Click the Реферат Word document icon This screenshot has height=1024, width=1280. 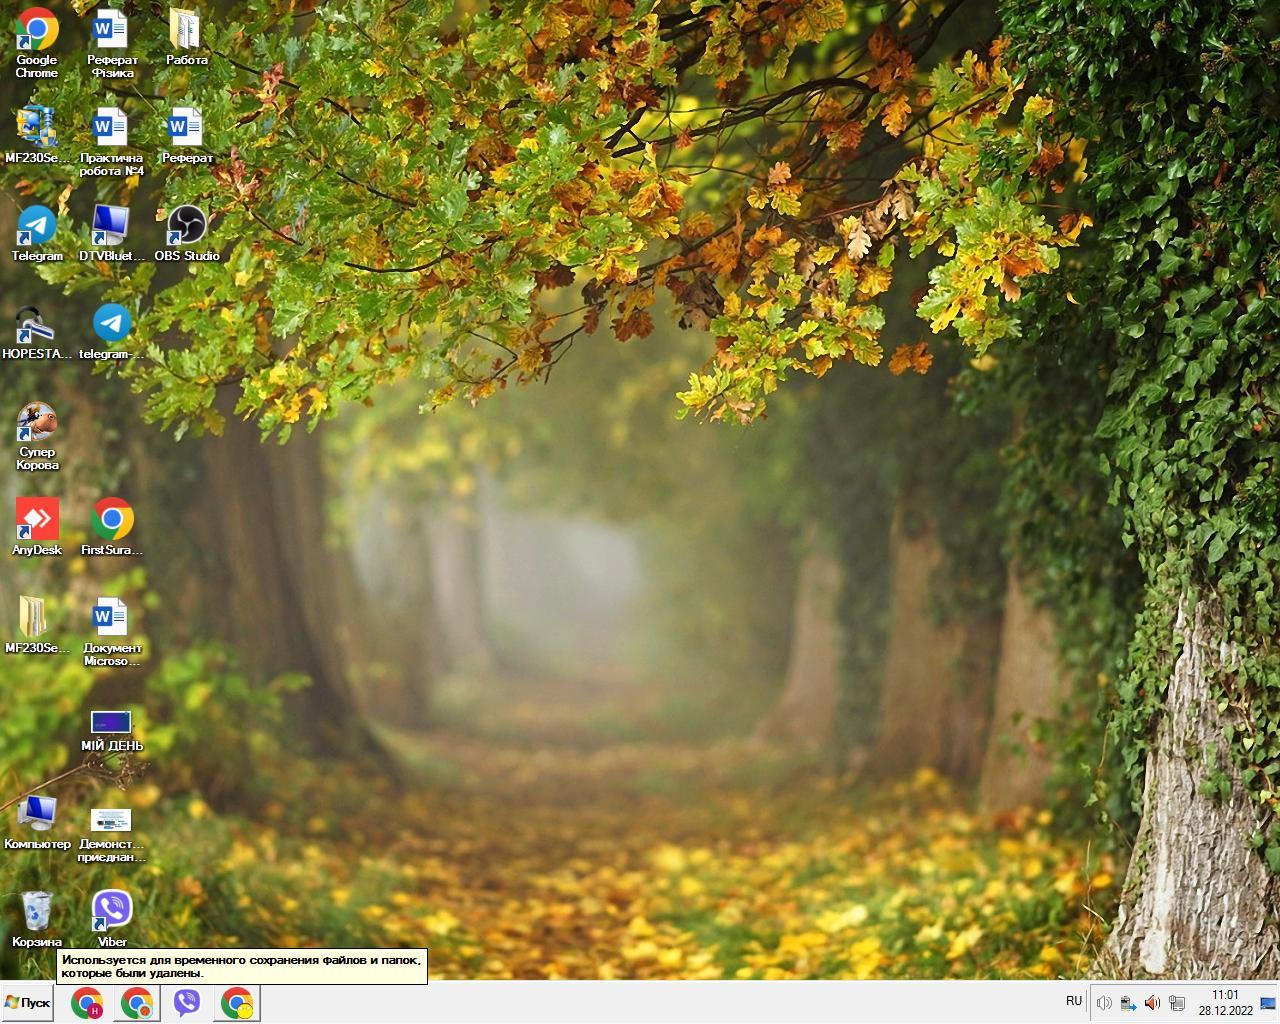[187, 135]
